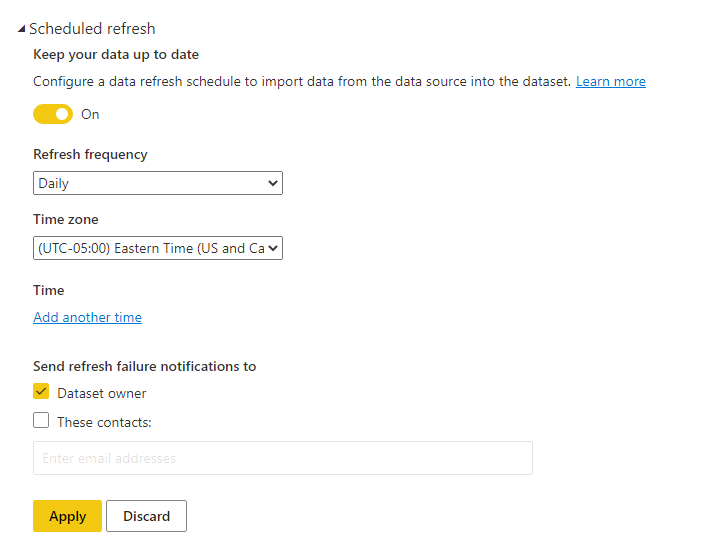Apply the refresh schedule settings
The width and height of the screenshot is (701, 551).
pyautogui.click(x=68, y=516)
